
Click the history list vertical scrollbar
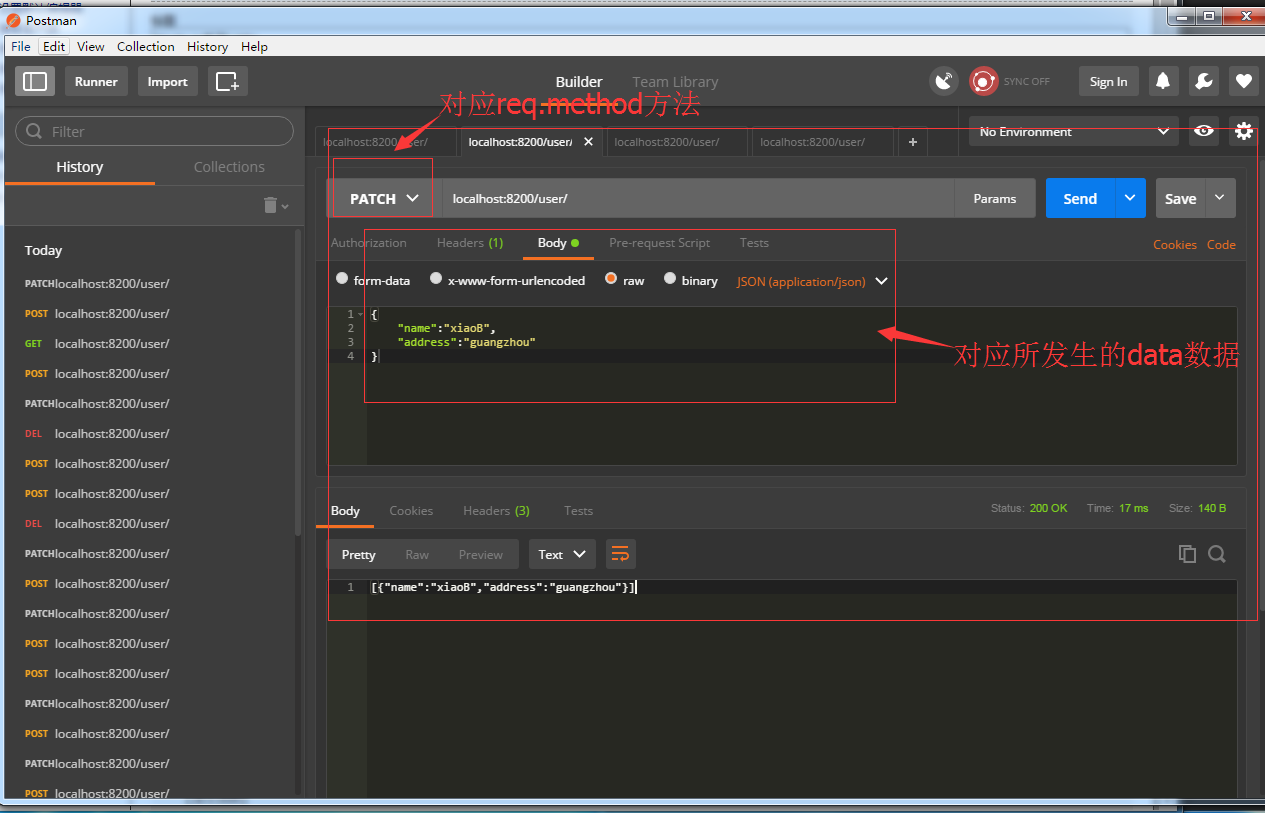[x=298, y=385]
